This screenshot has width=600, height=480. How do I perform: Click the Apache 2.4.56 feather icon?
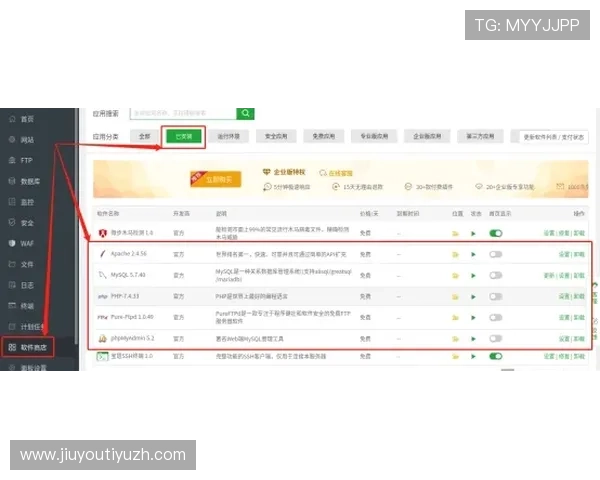(102, 254)
